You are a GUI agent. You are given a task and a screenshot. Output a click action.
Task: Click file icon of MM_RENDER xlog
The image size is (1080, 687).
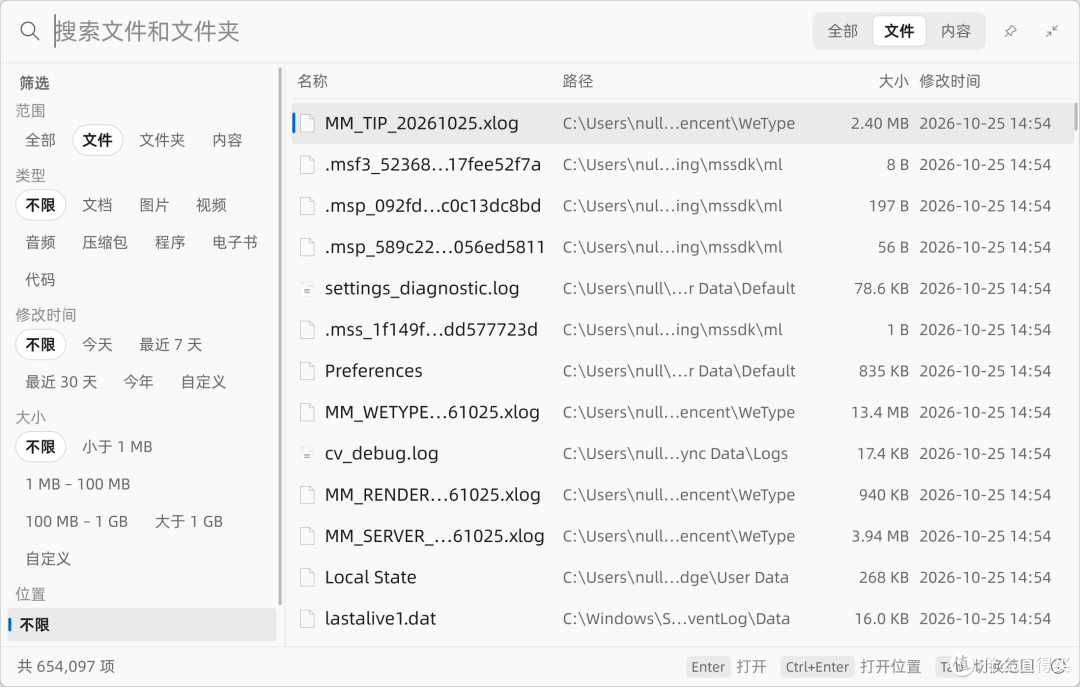point(307,495)
